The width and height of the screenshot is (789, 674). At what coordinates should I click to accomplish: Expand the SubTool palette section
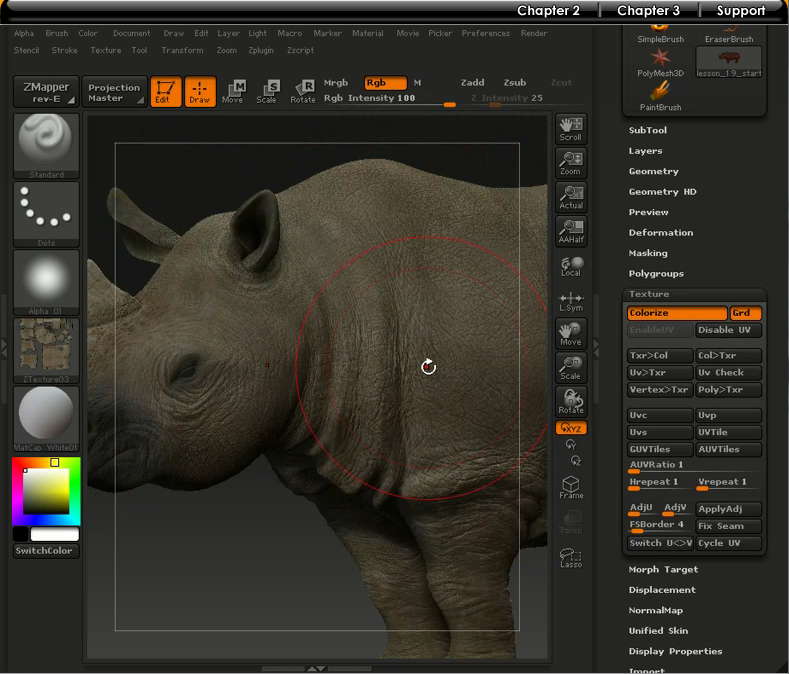pos(647,130)
